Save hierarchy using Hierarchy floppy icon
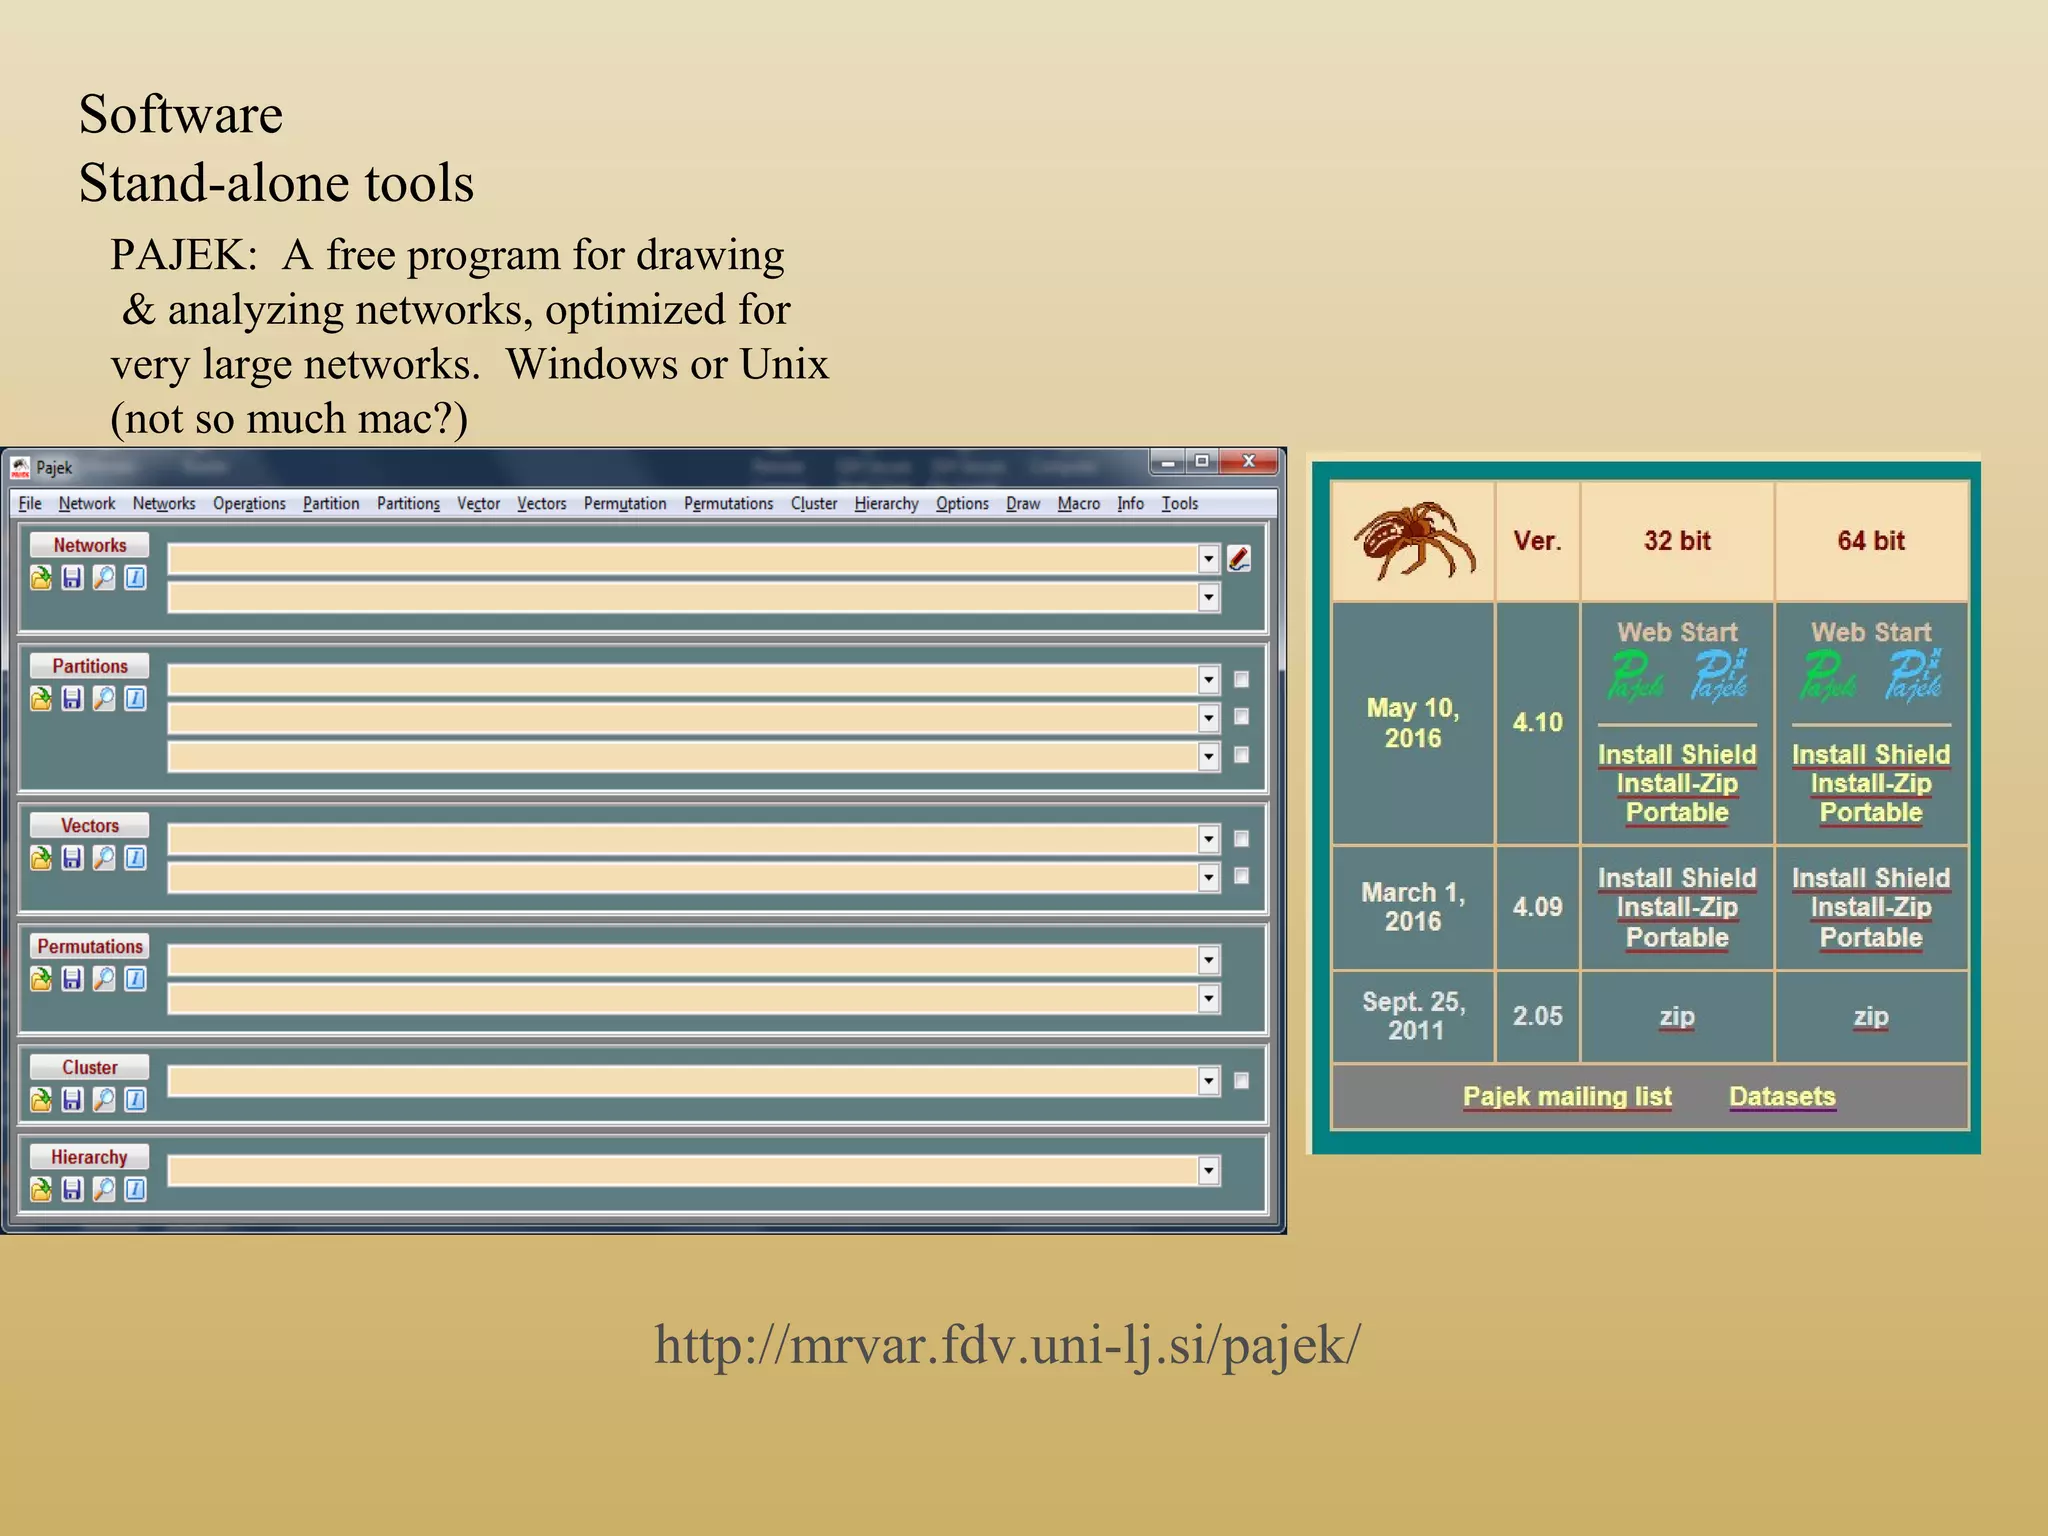This screenshot has width=2048, height=1536. click(x=72, y=1188)
